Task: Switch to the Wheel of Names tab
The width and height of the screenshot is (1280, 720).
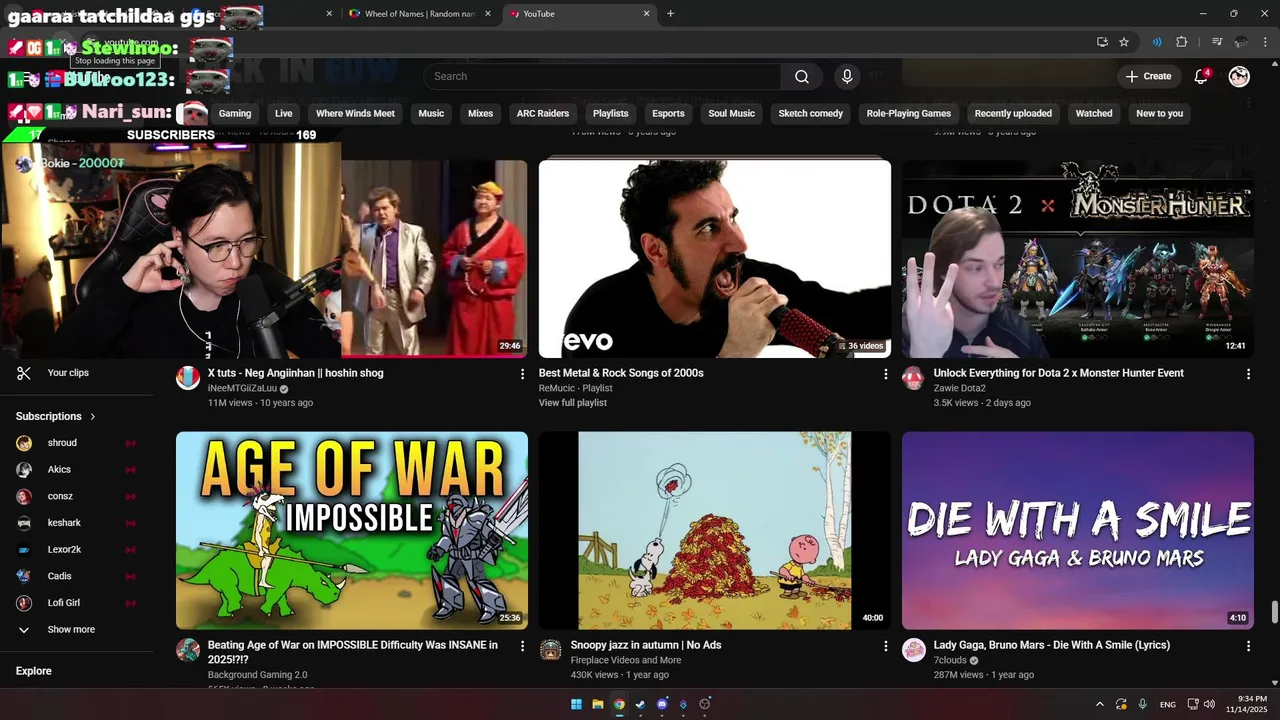Action: tap(420, 14)
